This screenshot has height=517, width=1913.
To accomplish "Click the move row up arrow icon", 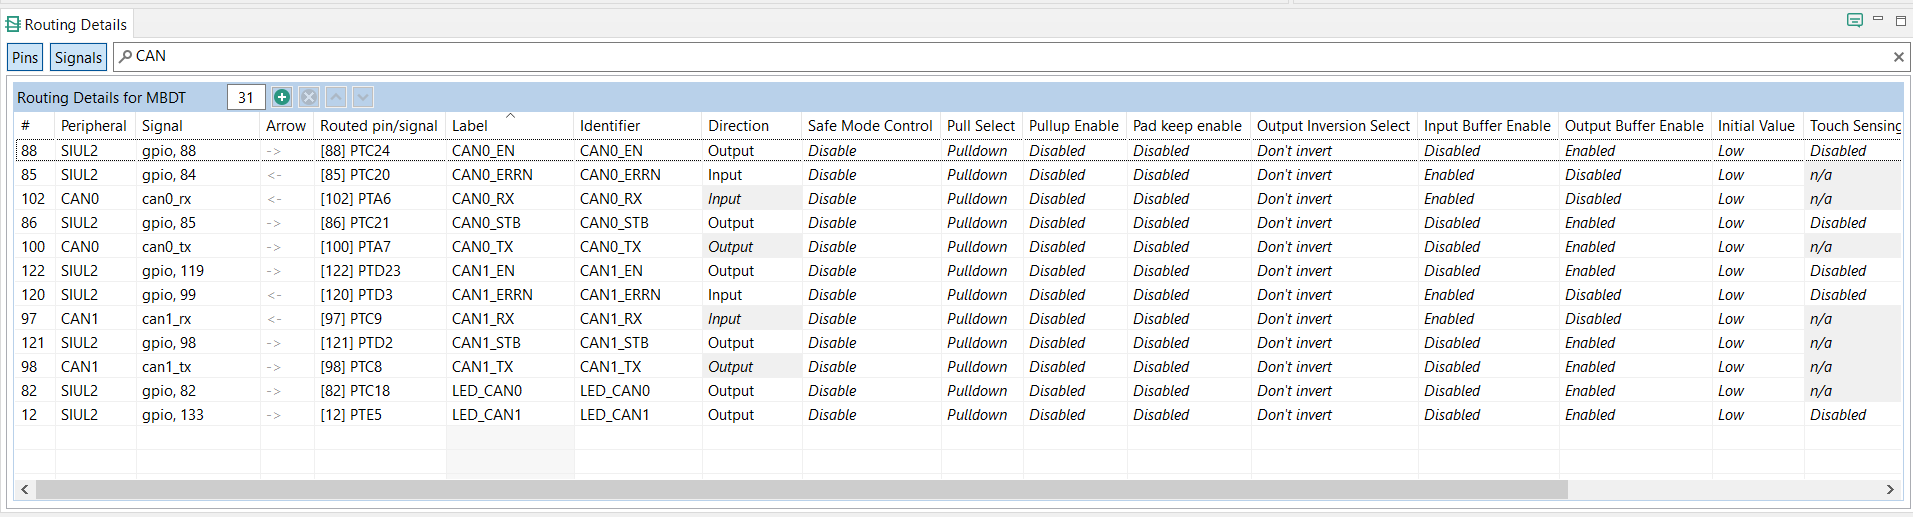I will pyautogui.click(x=336, y=97).
